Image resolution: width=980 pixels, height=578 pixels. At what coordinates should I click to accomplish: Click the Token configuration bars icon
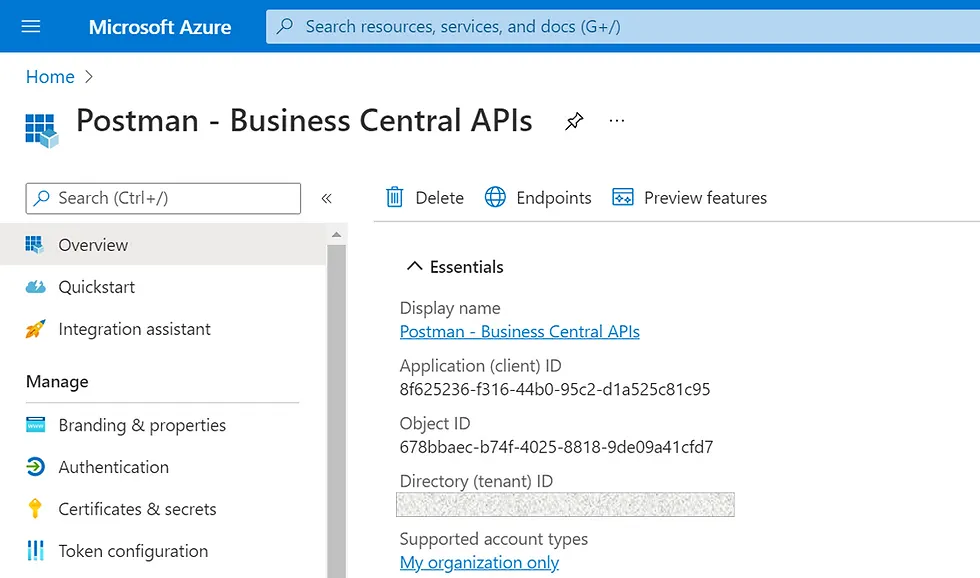(x=36, y=551)
